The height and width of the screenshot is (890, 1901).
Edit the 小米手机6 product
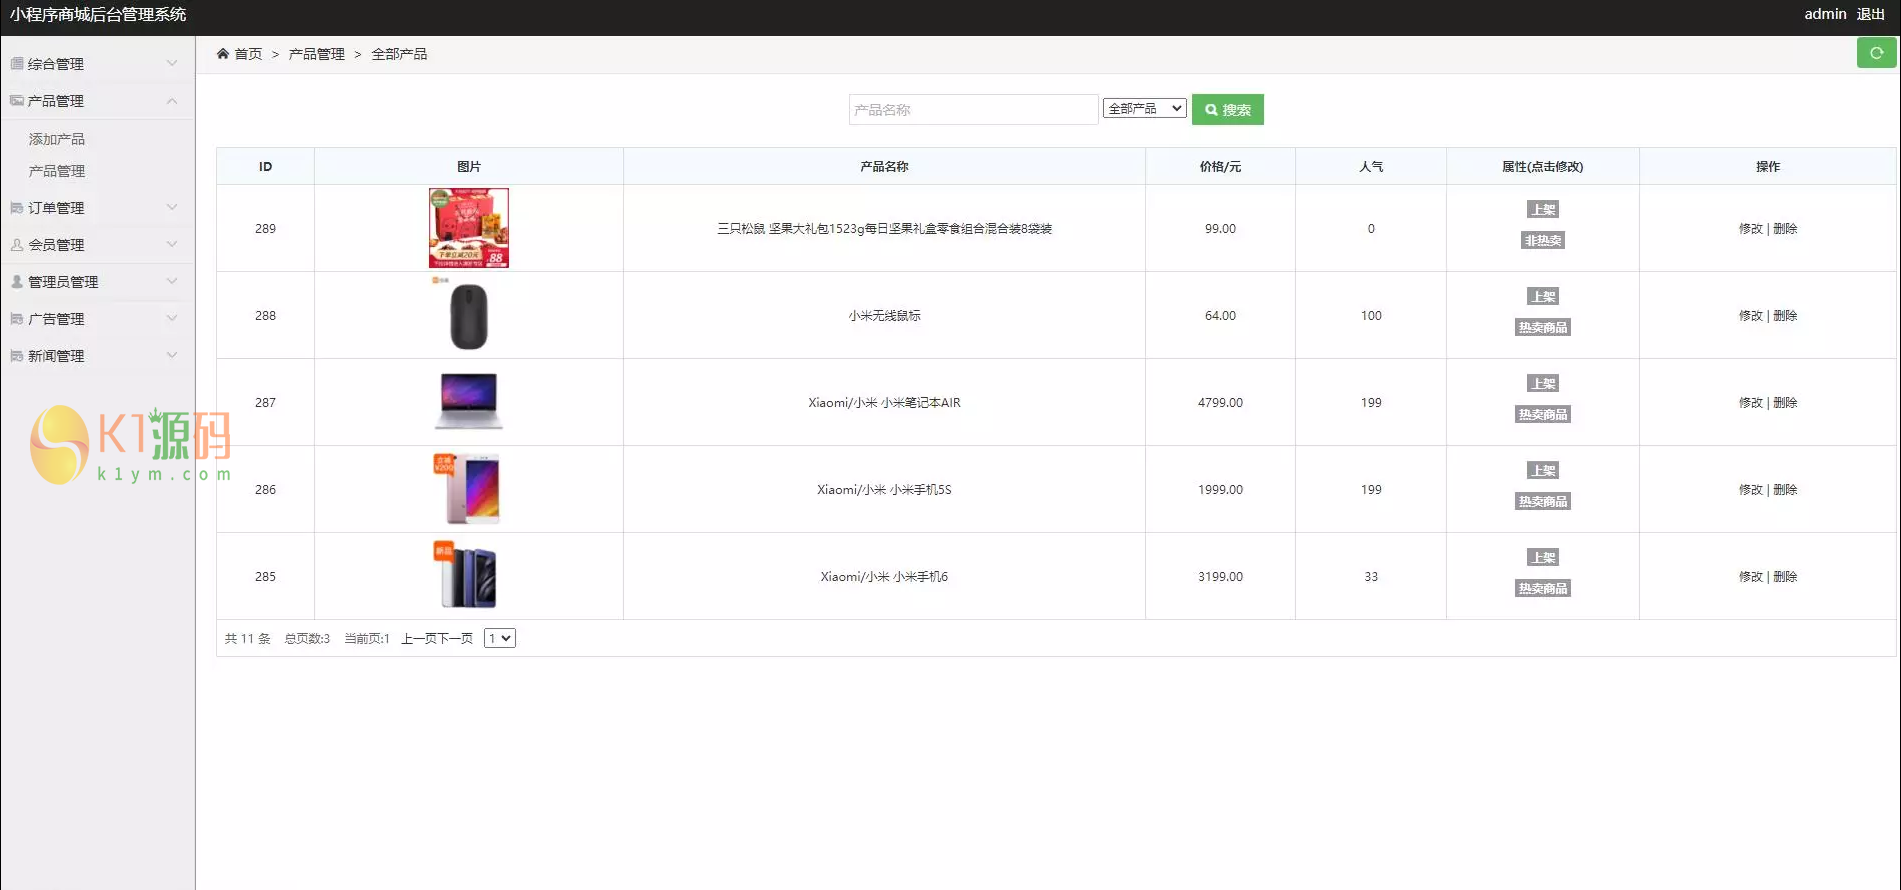click(1751, 577)
